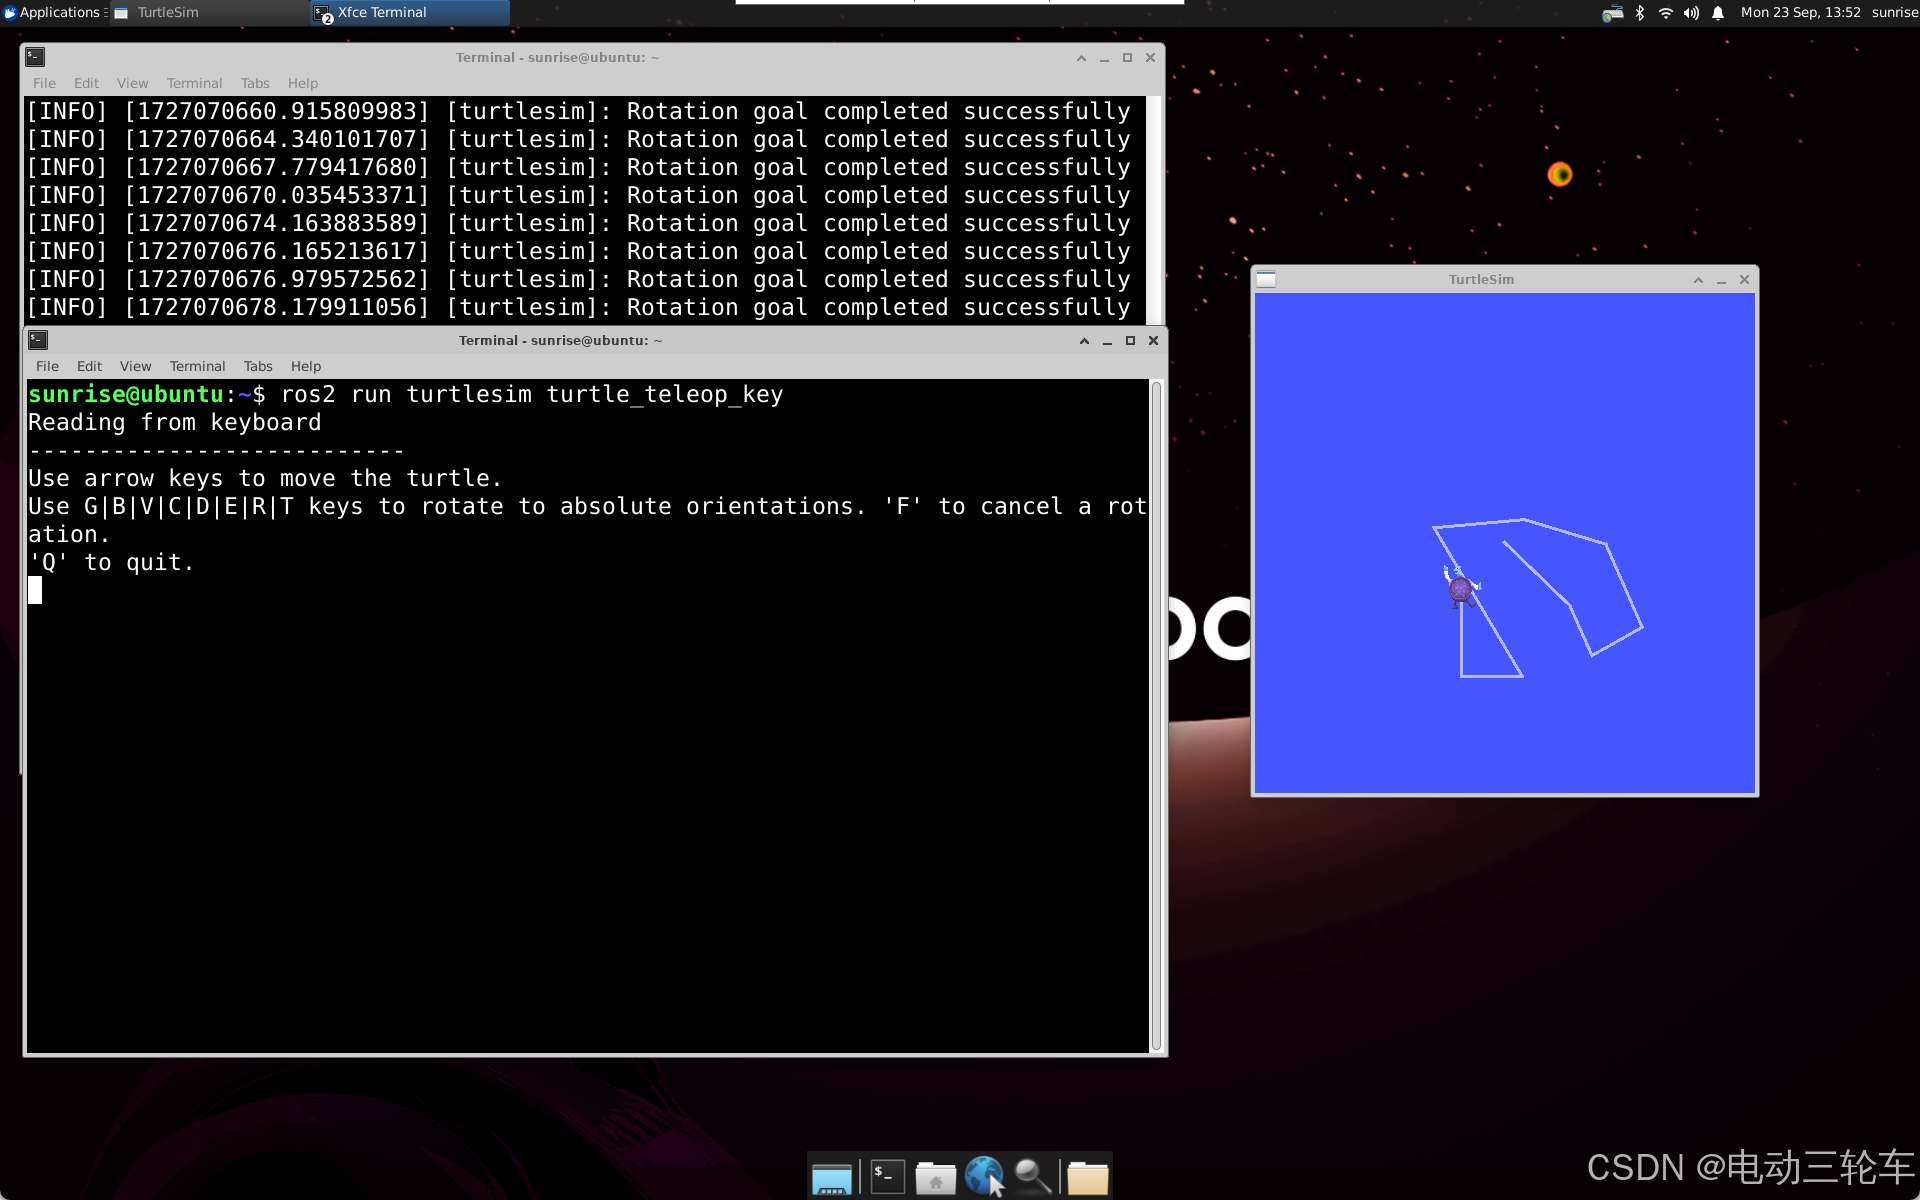Click the lower terminal's vertical scrollbar
This screenshot has height=1200, width=1920.
(x=1157, y=714)
